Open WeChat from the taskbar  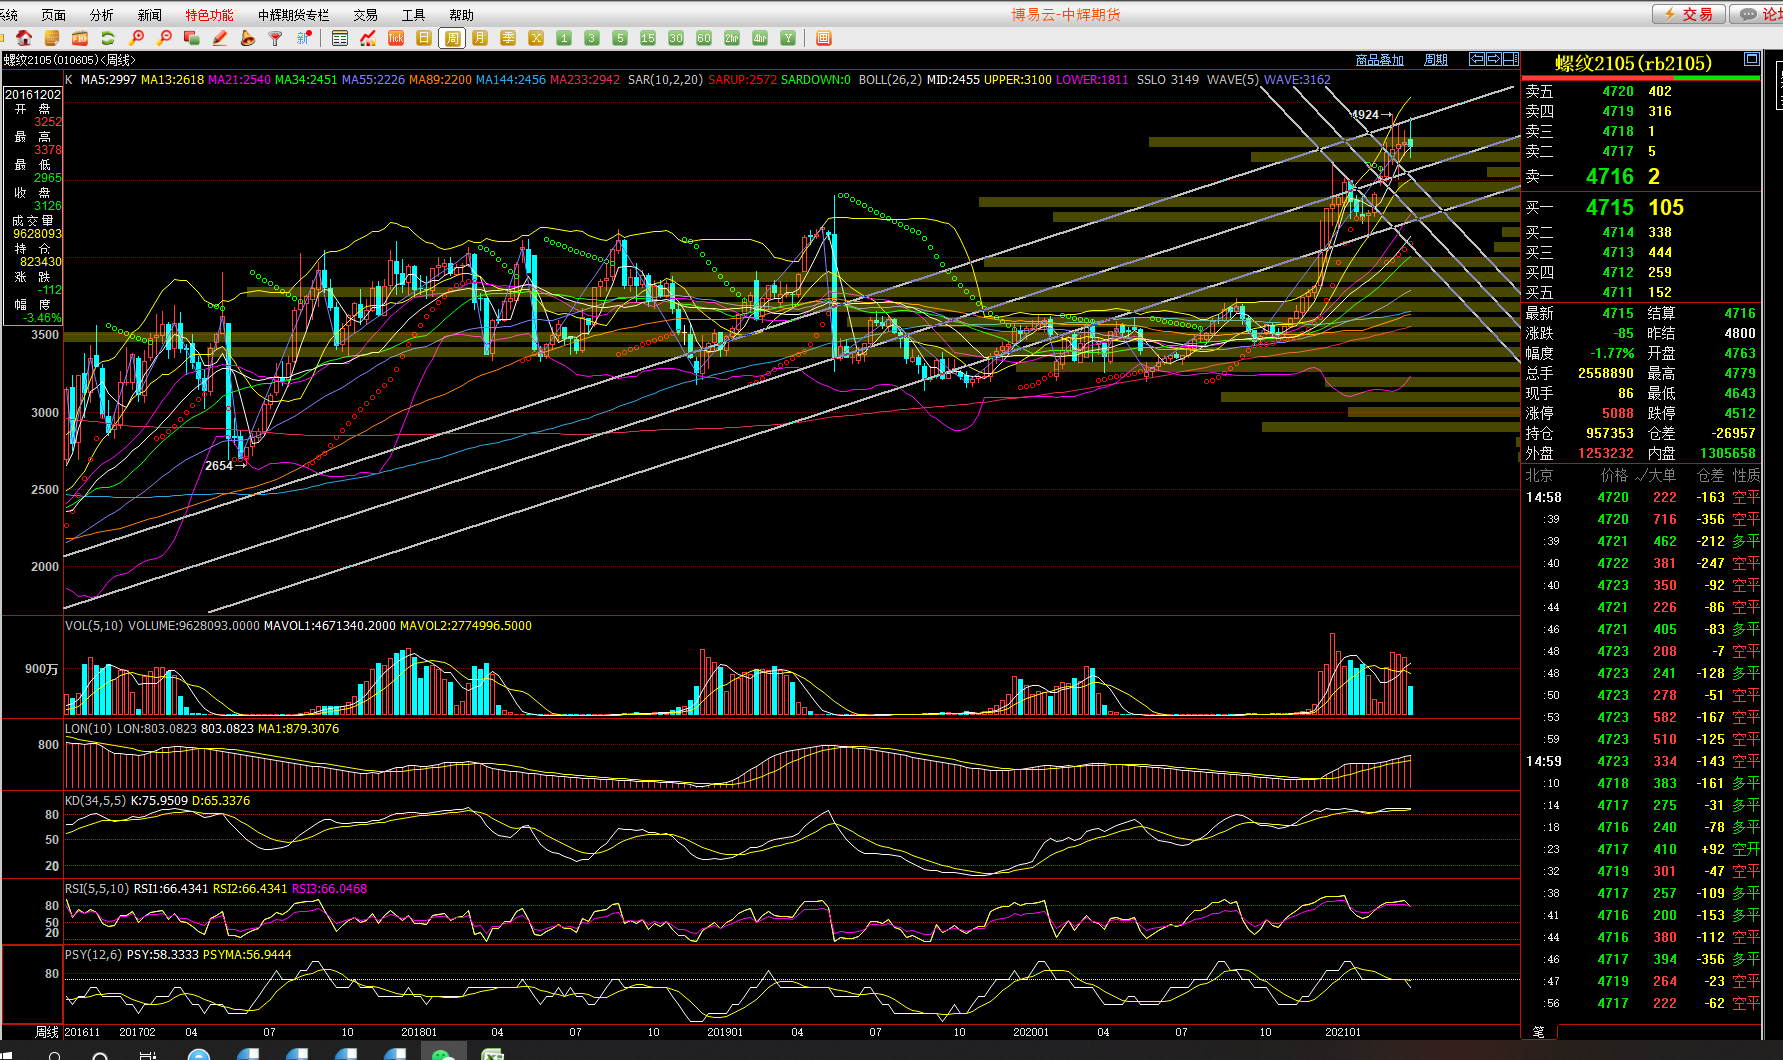[443, 1054]
